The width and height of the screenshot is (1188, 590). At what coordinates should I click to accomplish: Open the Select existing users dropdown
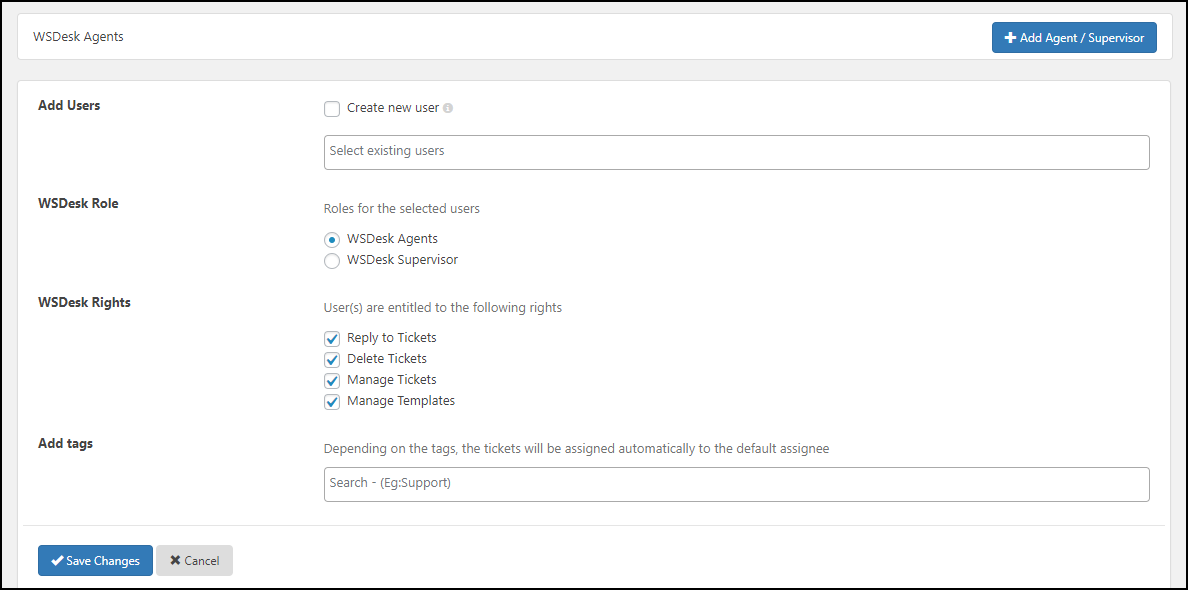[736, 152]
